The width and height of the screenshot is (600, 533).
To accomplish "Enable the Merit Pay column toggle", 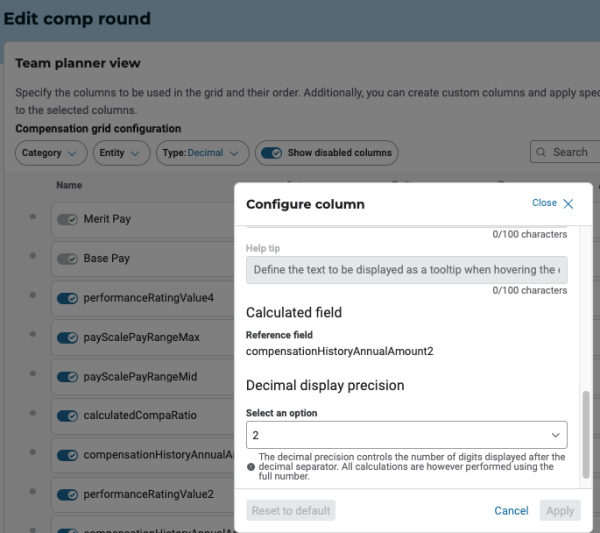I will pyautogui.click(x=68, y=219).
